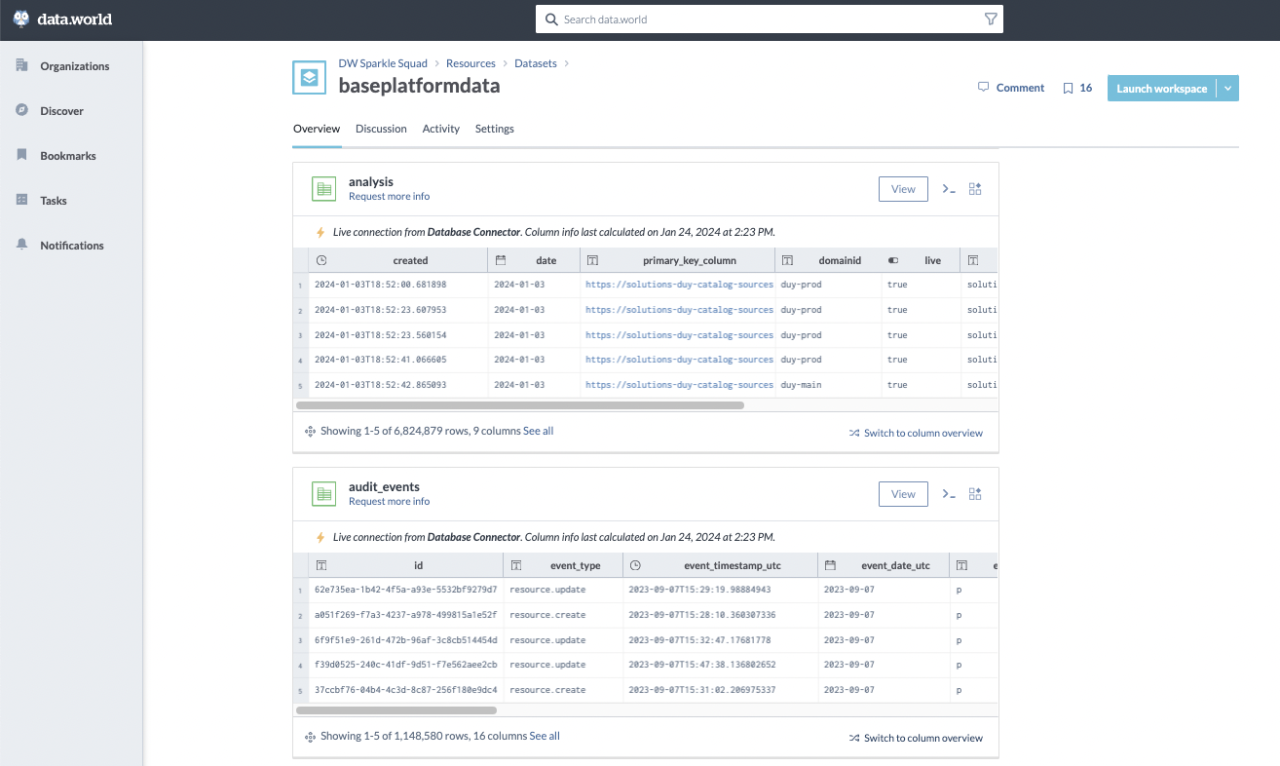The width and height of the screenshot is (1280, 766).
Task: Click add-to-project grid icon for analysis table
Action: coord(975,189)
